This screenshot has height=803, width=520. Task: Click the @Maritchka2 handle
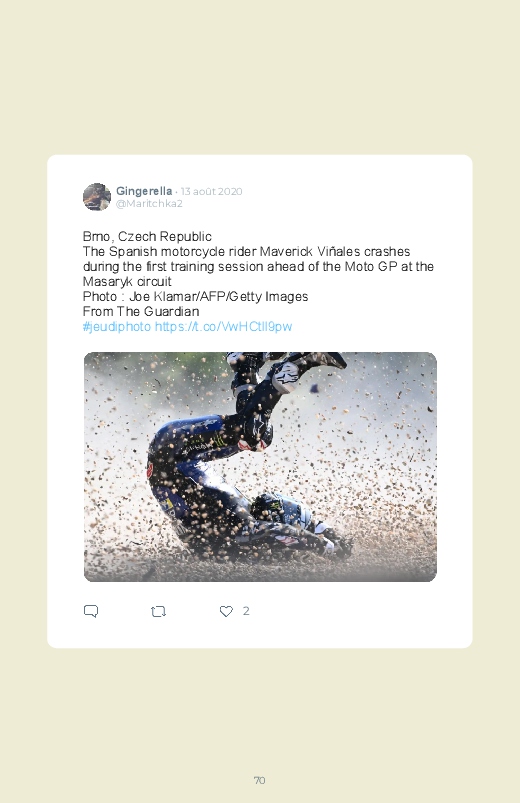[x=149, y=203]
